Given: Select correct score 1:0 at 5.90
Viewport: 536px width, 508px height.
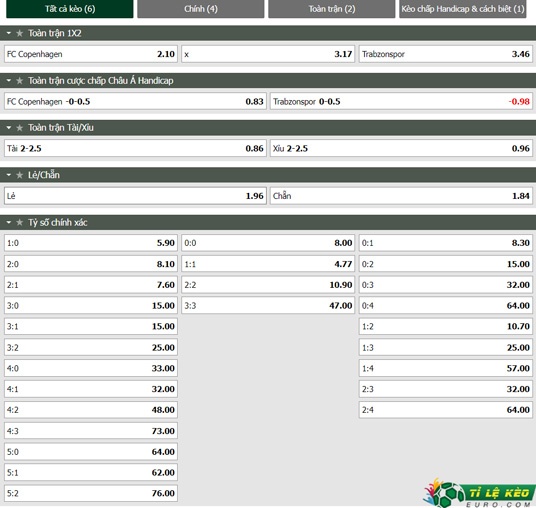Looking at the screenshot, I should pos(91,243).
